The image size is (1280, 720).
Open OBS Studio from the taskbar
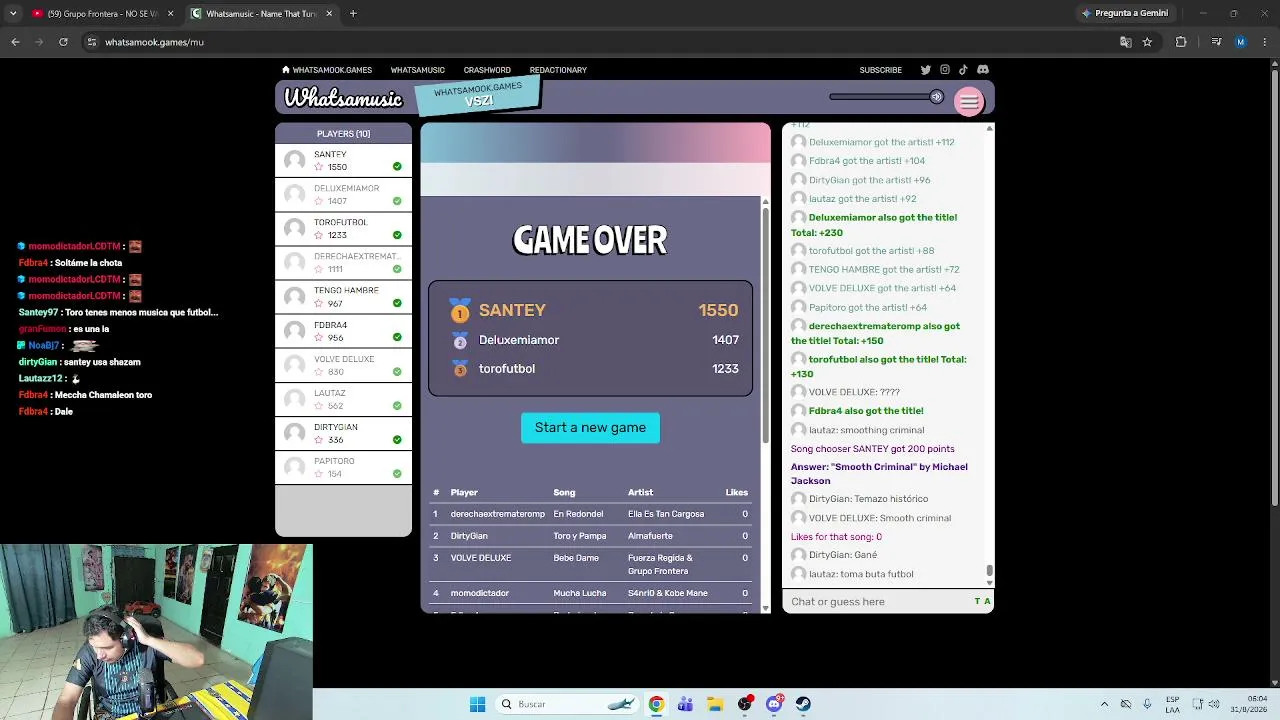tap(745, 704)
